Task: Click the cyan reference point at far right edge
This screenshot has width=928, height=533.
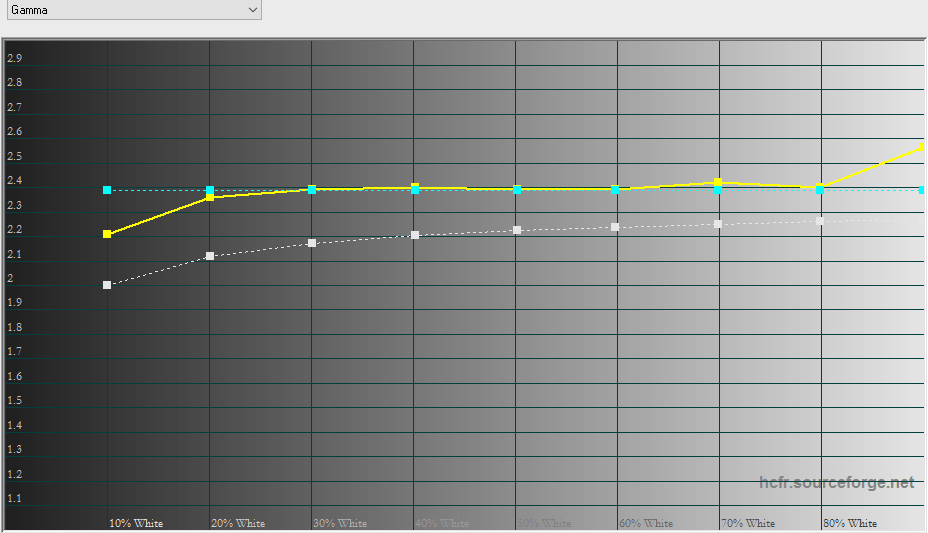Action: [x=922, y=190]
